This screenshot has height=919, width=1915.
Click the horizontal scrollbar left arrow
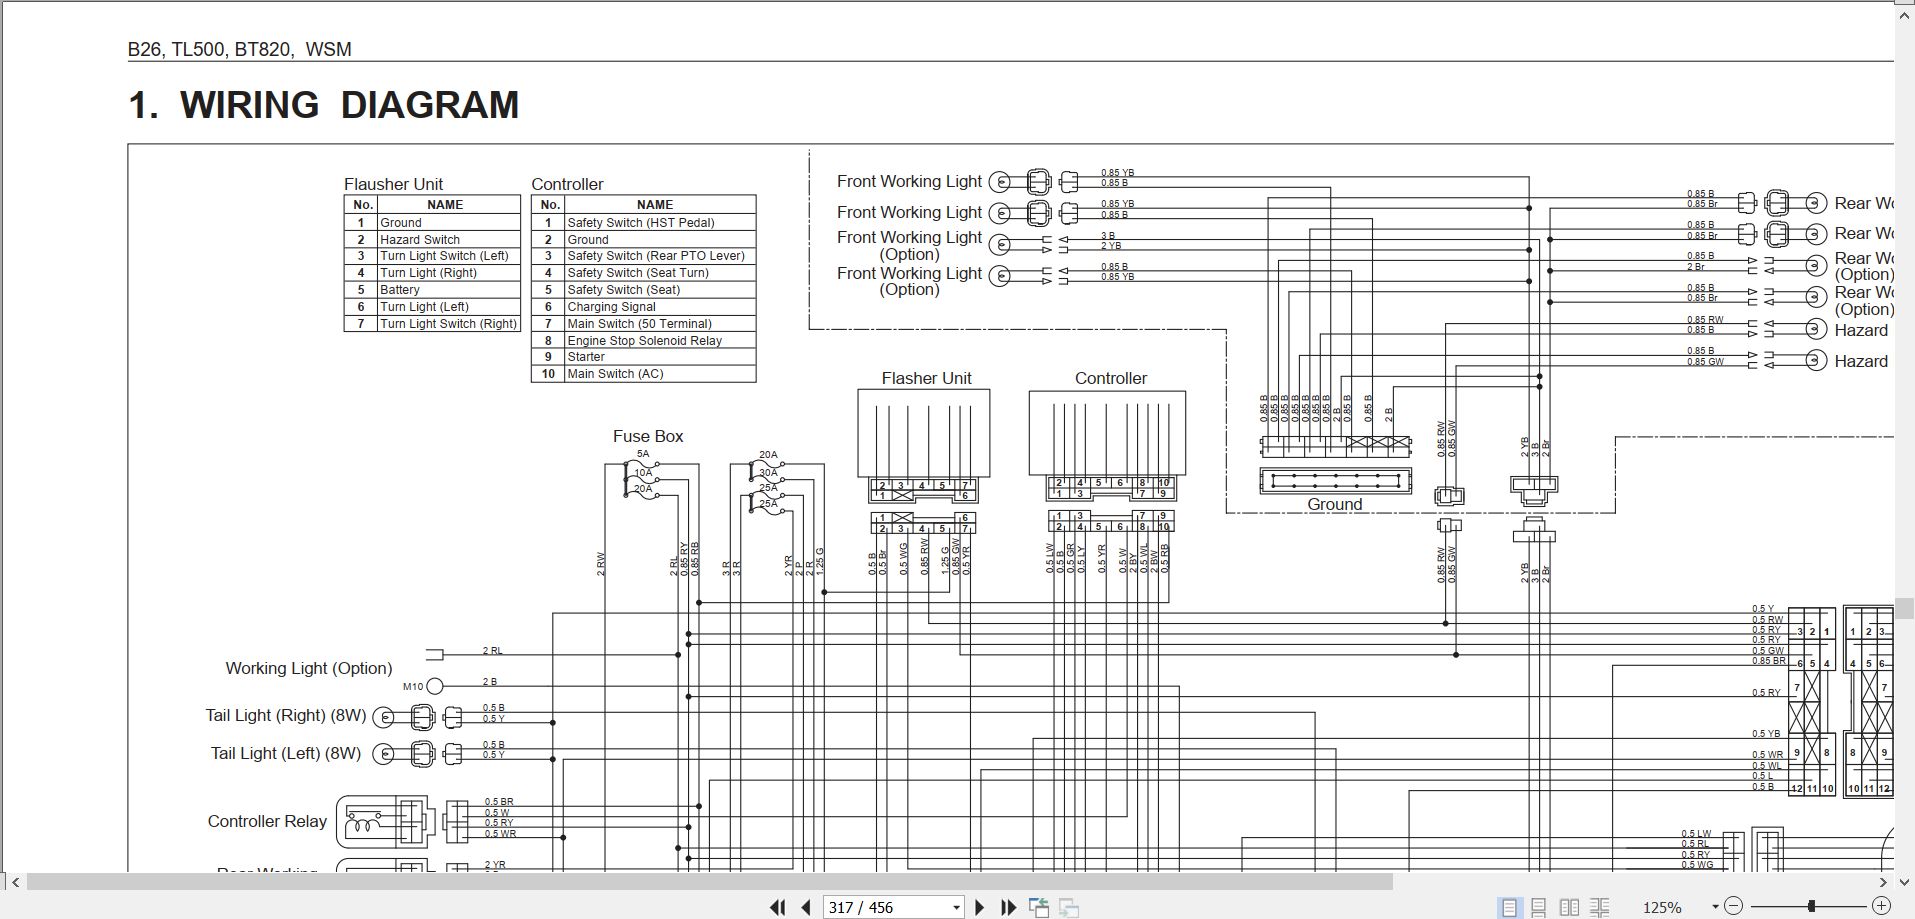click(x=14, y=882)
